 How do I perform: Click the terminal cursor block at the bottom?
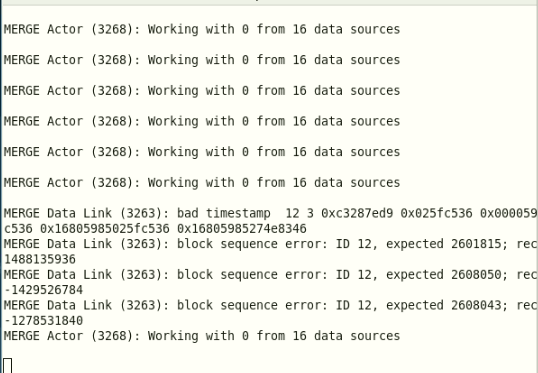point(8,365)
